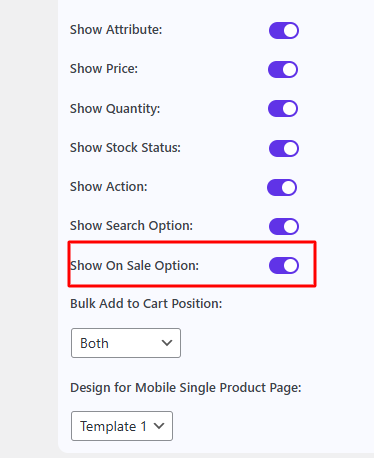Disable the Show Price switch
Image resolution: width=374 pixels, height=458 pixels.
coord(283,69)
